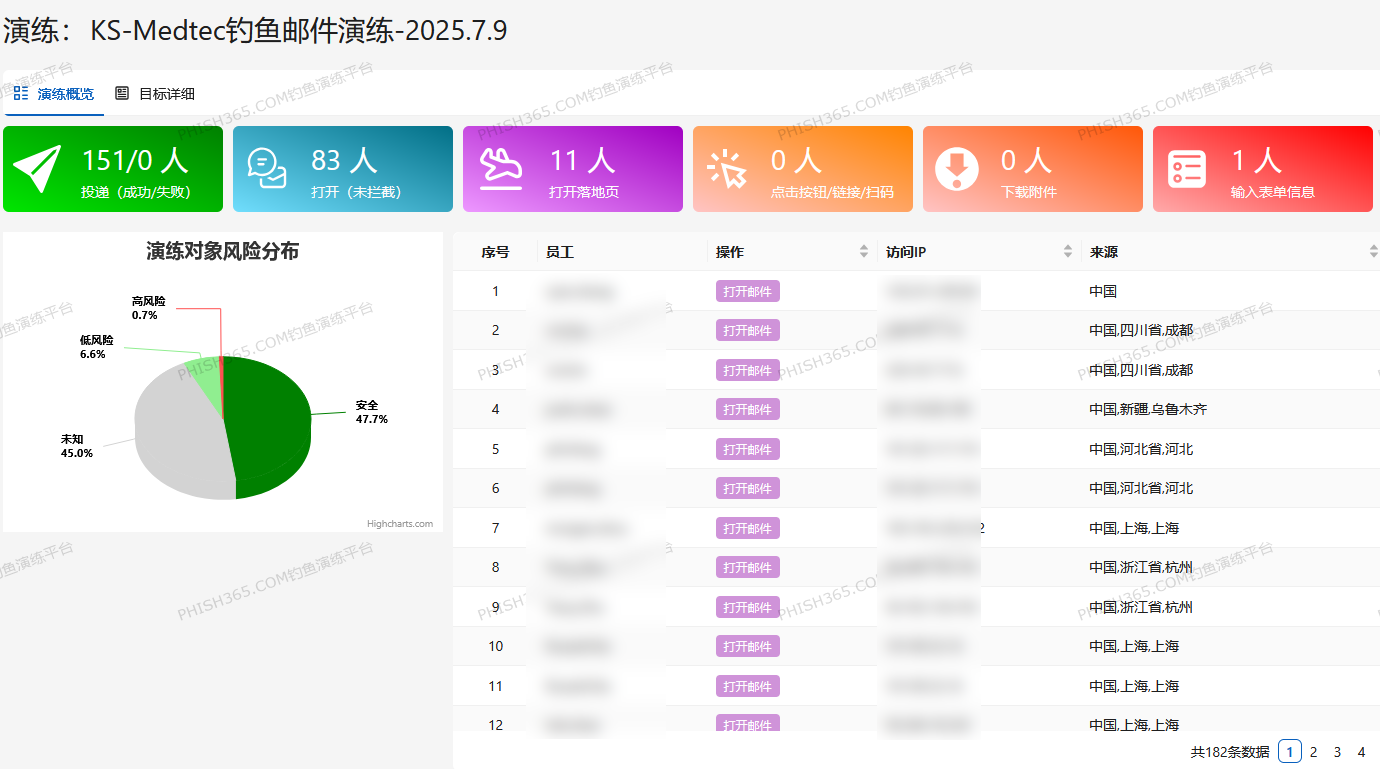Go to page 2 of results
This screenshot has width=1380, height=769.
tap(1314, 752)
